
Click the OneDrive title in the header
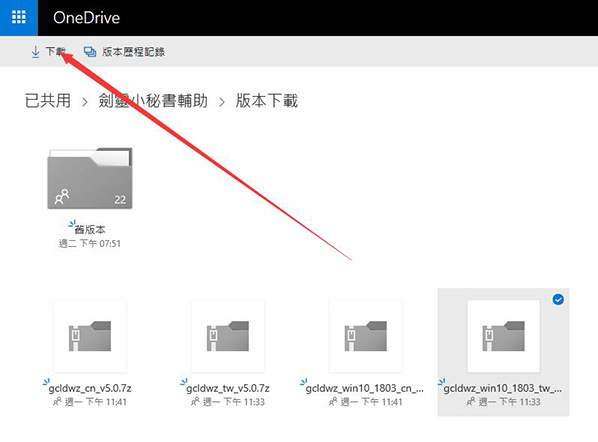87,18
